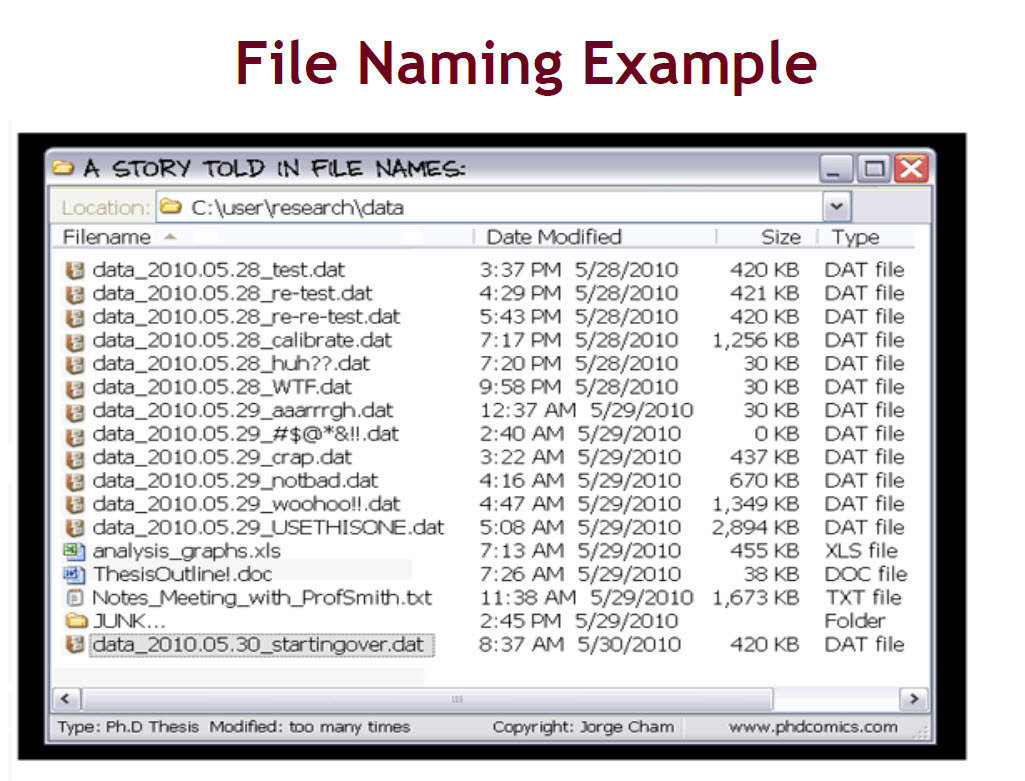
Task: Click the icon for data_2010.05.29_aaarrrgh.dat
Action: (x=75, y=412)
